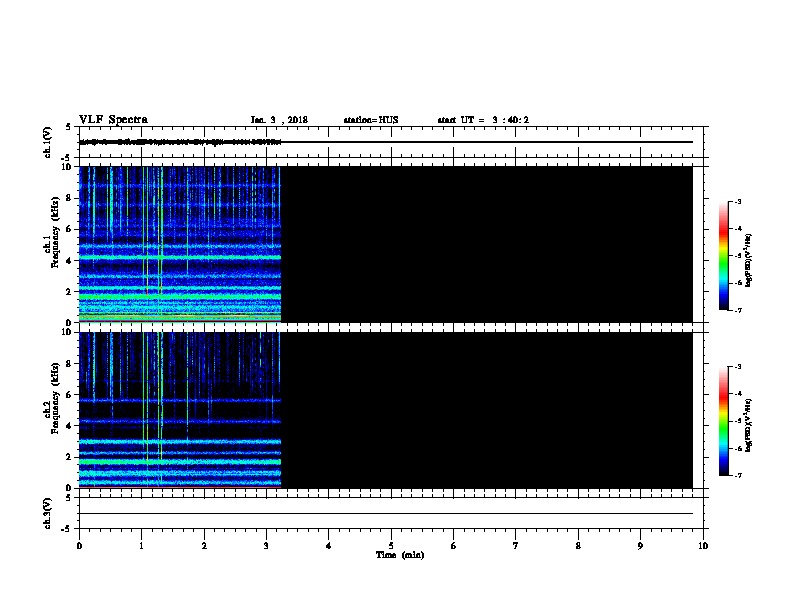
Task: Click the ch.1 color scale "log(PSD)" label
Action: [x=749, y=261]
